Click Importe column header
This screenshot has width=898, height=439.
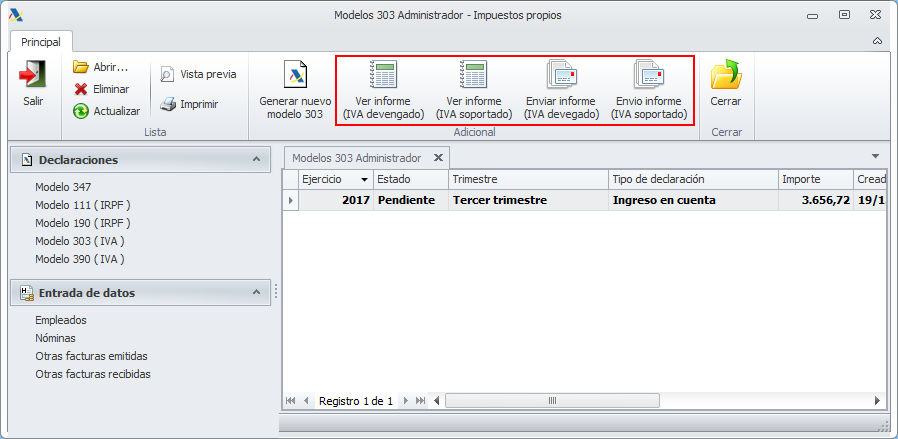click(x=816, y=179)
